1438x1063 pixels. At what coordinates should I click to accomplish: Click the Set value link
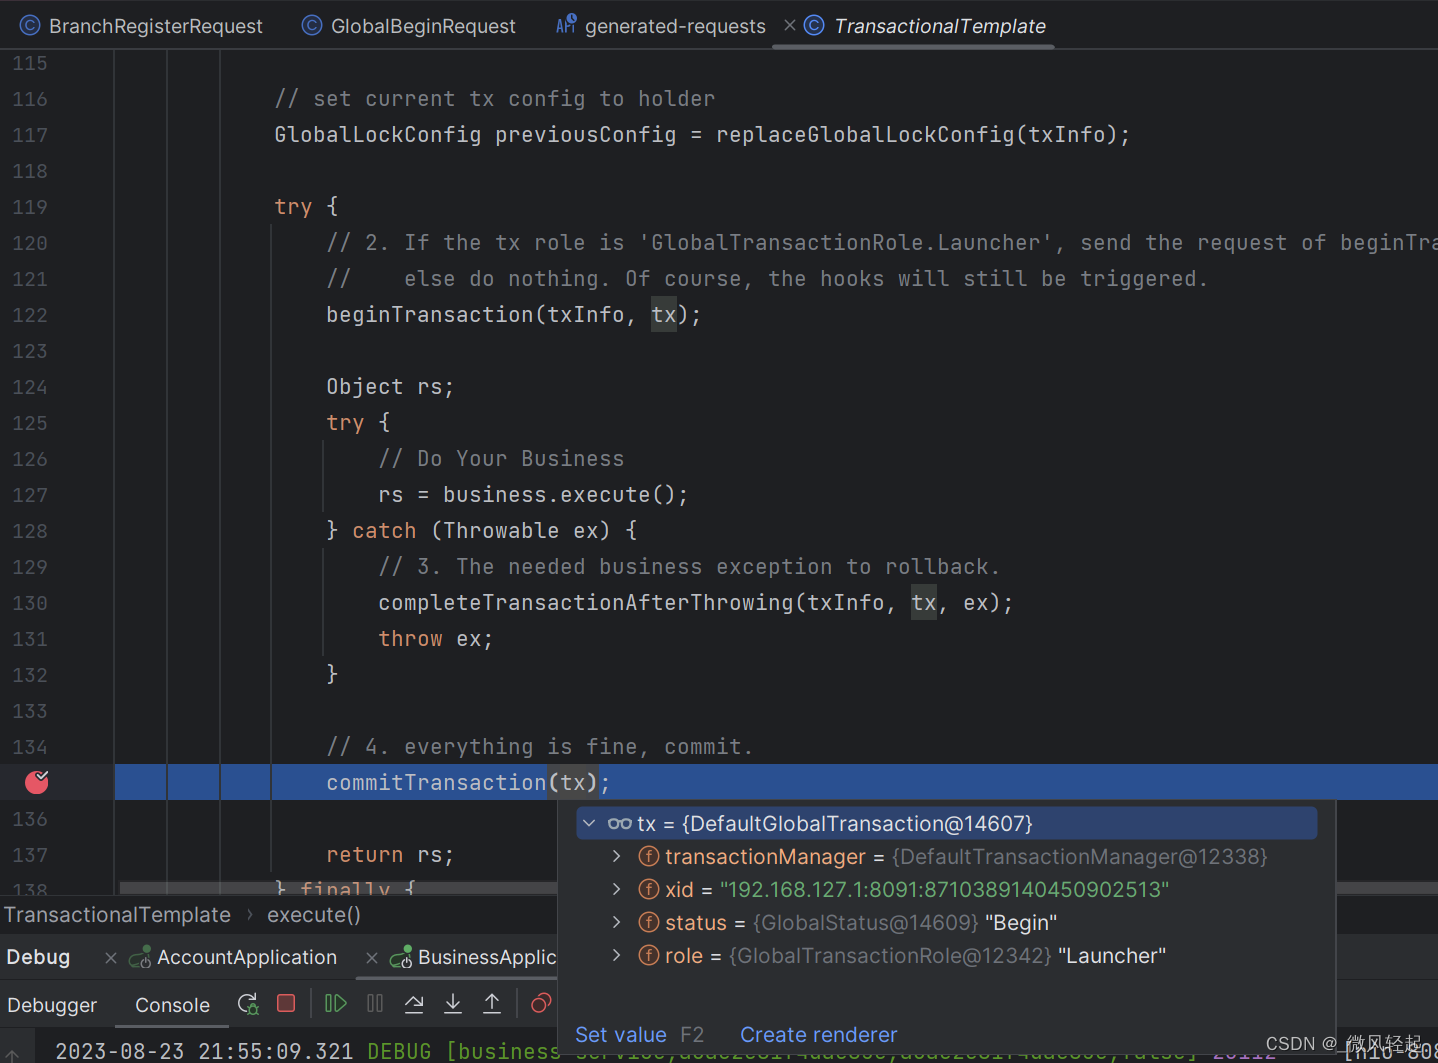click(620, 1034)
